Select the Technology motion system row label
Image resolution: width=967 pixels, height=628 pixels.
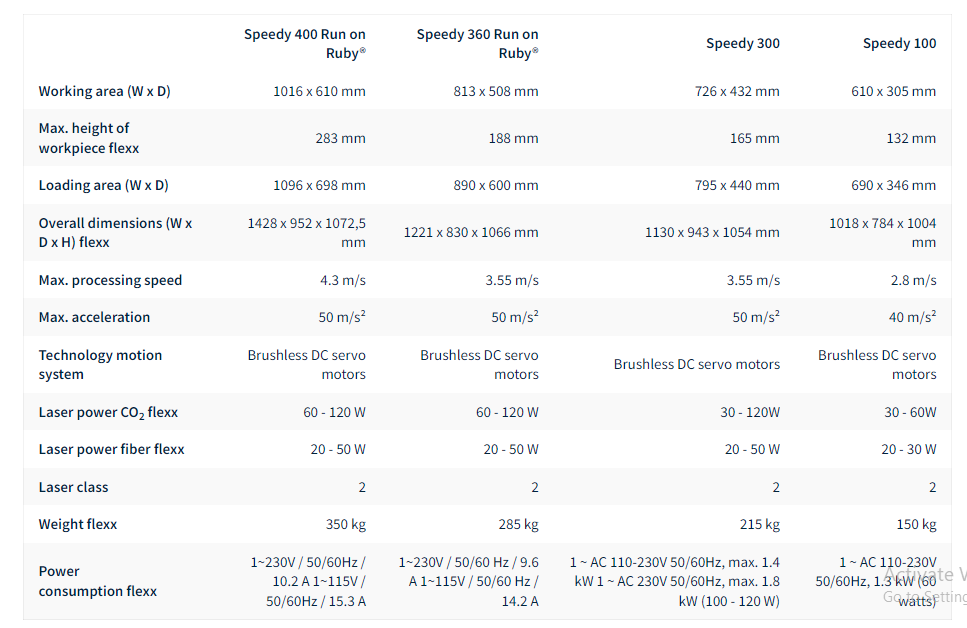pos(100,365)
